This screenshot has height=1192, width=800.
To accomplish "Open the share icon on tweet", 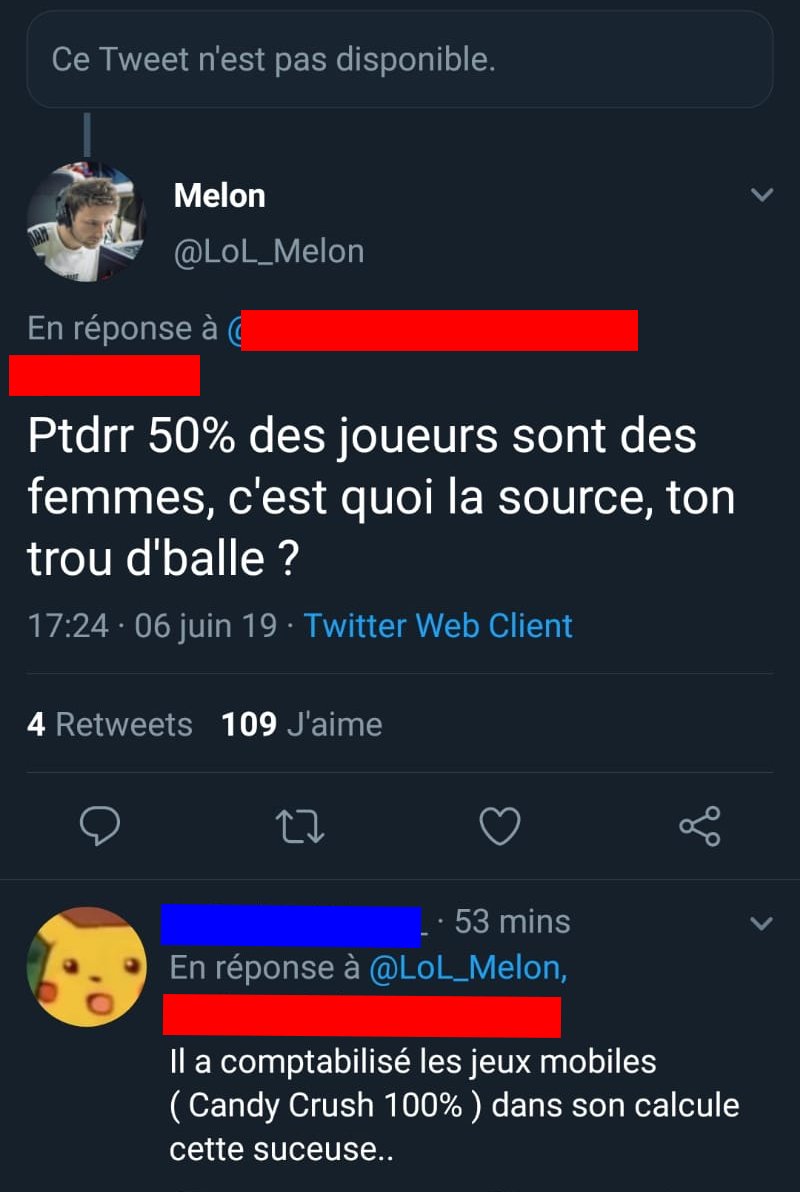I will click(x=700, y=826).
